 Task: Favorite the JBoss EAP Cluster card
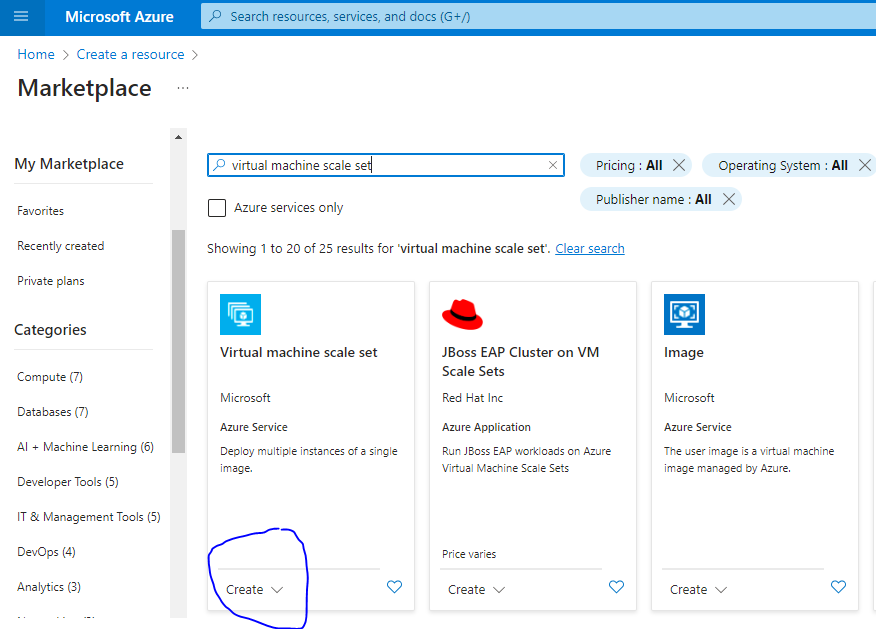[x=616, y=588]
